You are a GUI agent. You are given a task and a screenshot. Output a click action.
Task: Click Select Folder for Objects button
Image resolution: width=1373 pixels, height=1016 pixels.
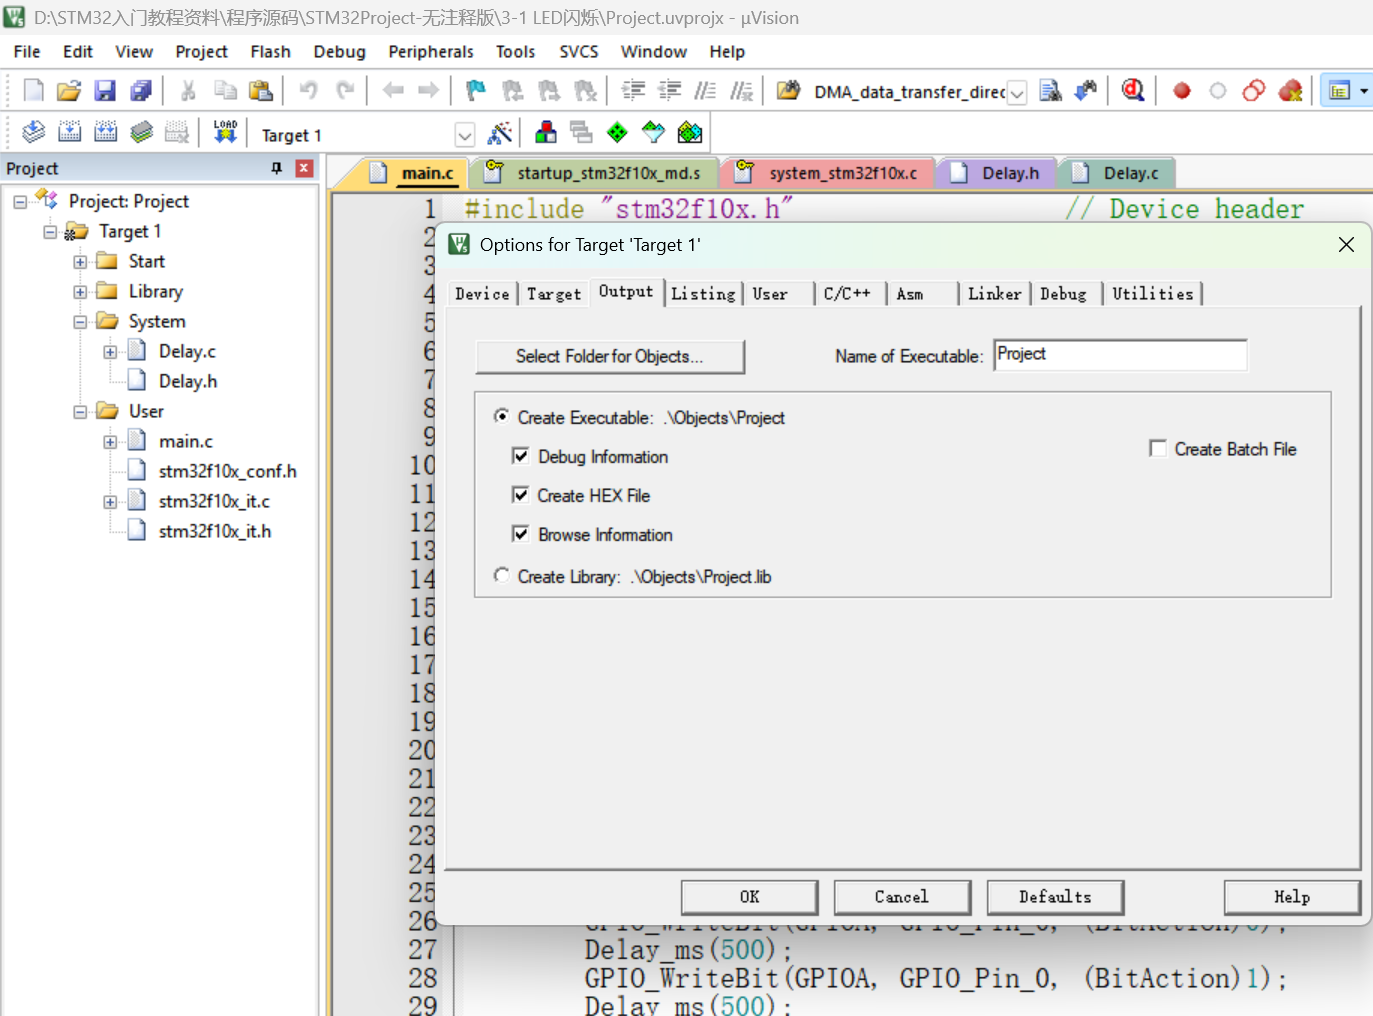[x=610, y=356]
